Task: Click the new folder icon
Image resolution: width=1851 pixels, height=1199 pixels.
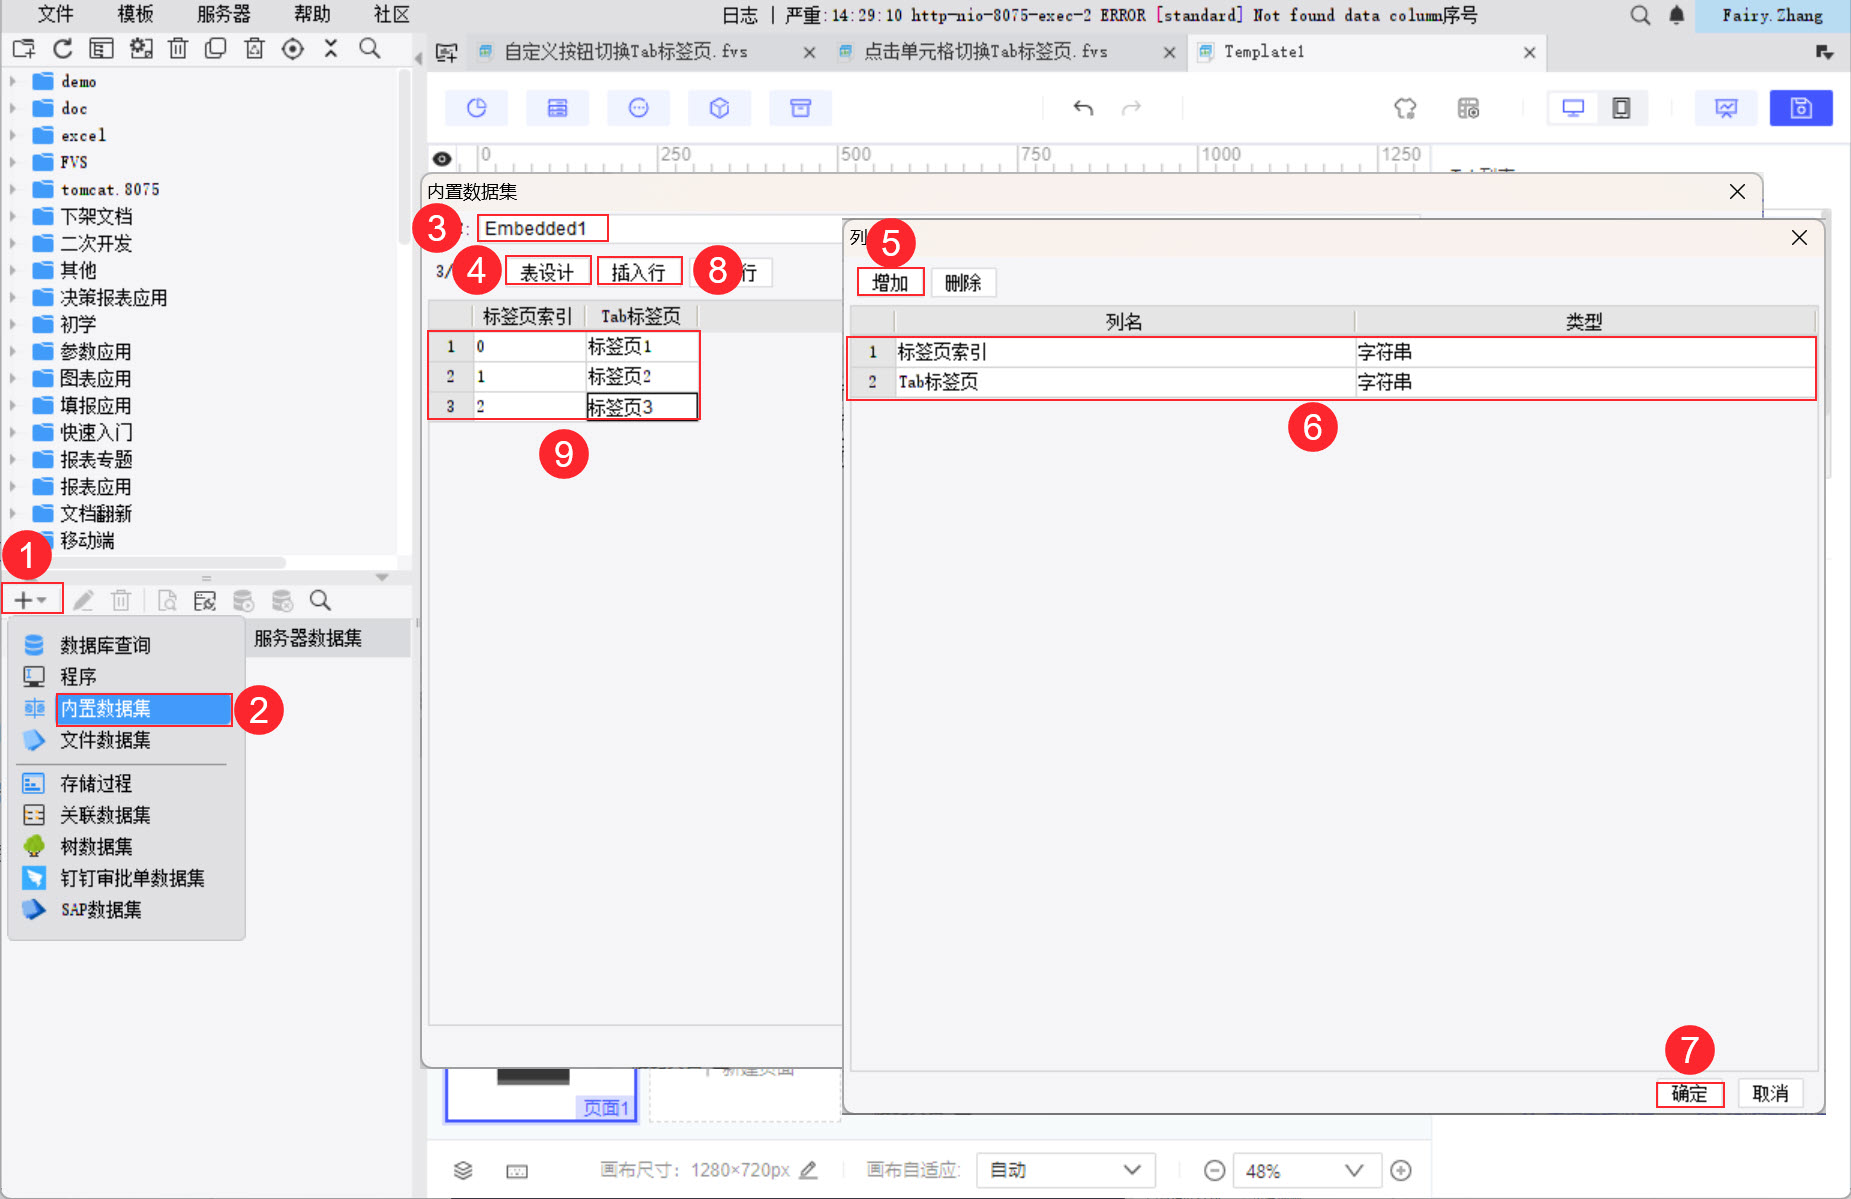Action: (x=23, y=48)
